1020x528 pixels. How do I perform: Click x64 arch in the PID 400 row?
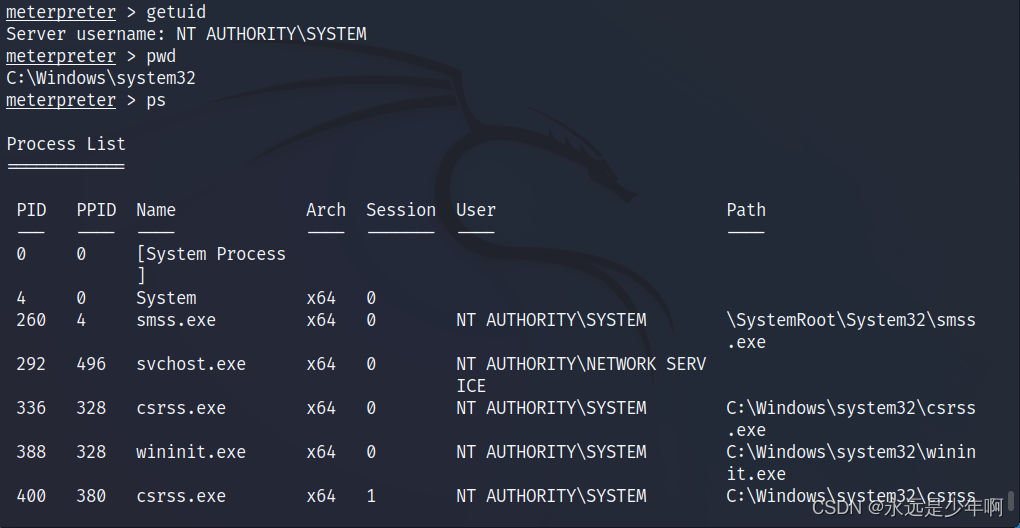(321, 496)
